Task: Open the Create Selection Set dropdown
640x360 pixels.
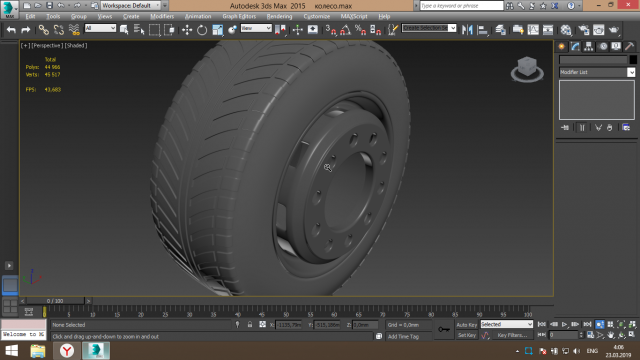Action: tap(429, 28)
